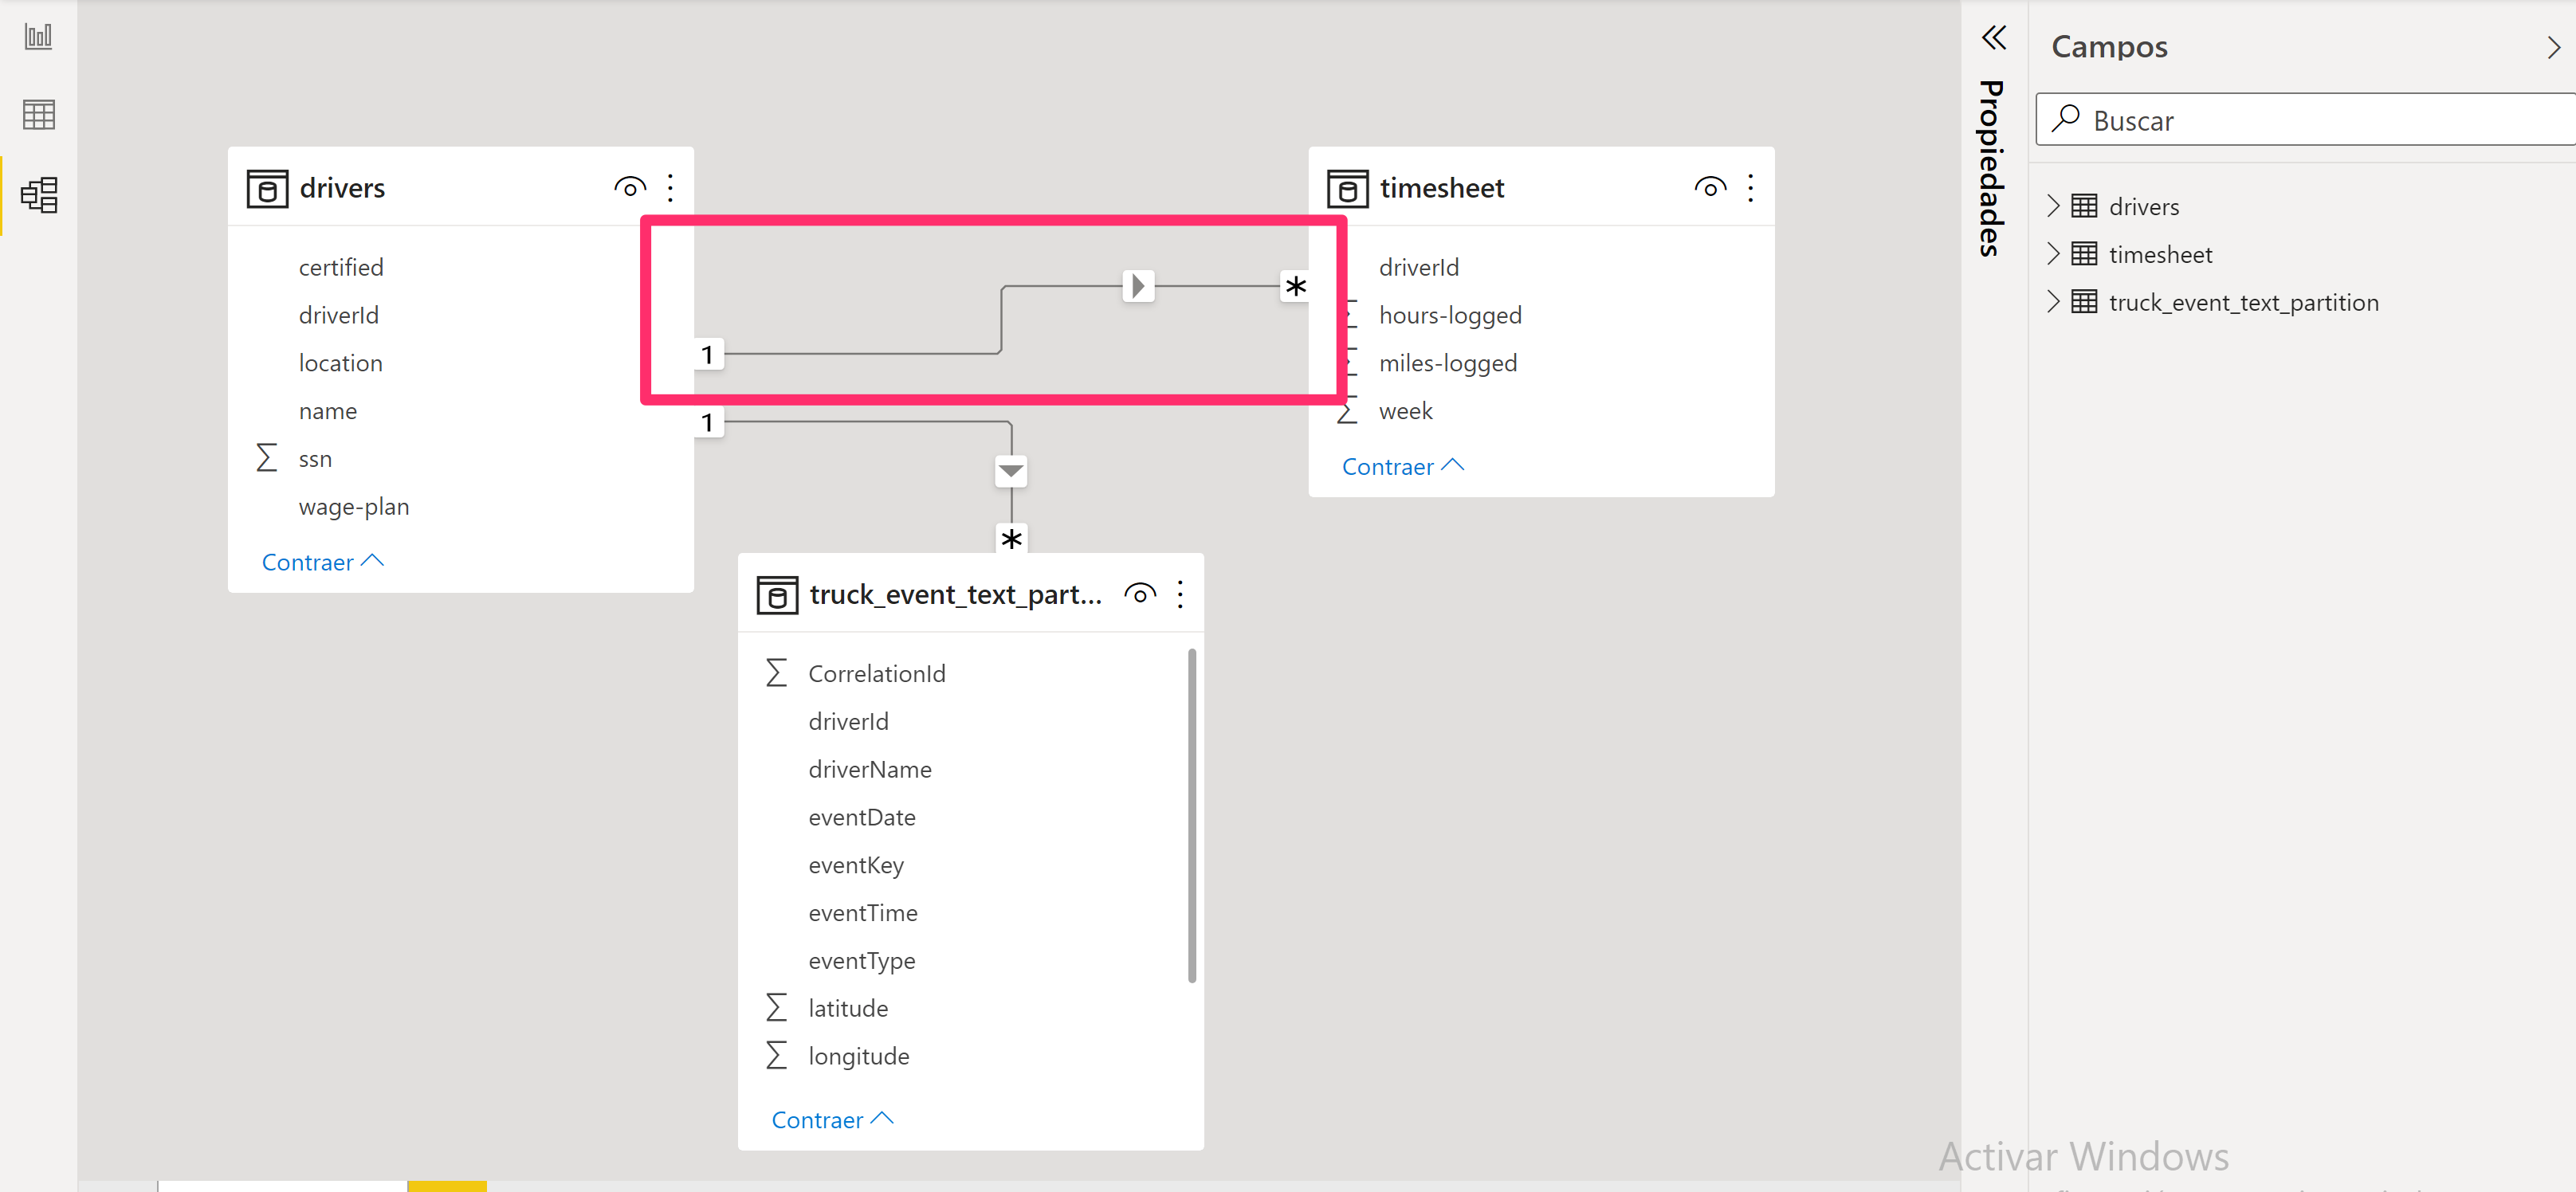Toggle visibility of truck_event_text_part table
The width and height of the screenshot is (2576, 1192).
point(1140,595)
